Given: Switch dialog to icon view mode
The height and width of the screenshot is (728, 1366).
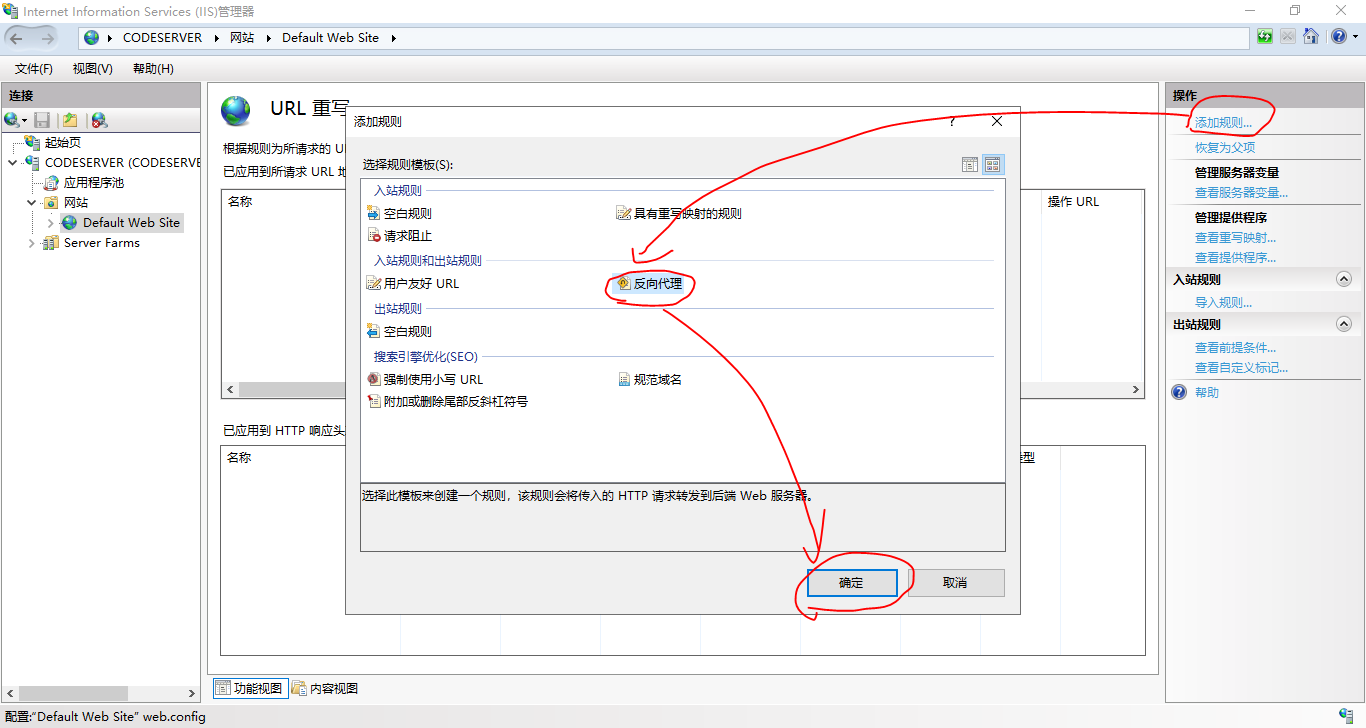Looking at the screenshot, I should (992, 165).
